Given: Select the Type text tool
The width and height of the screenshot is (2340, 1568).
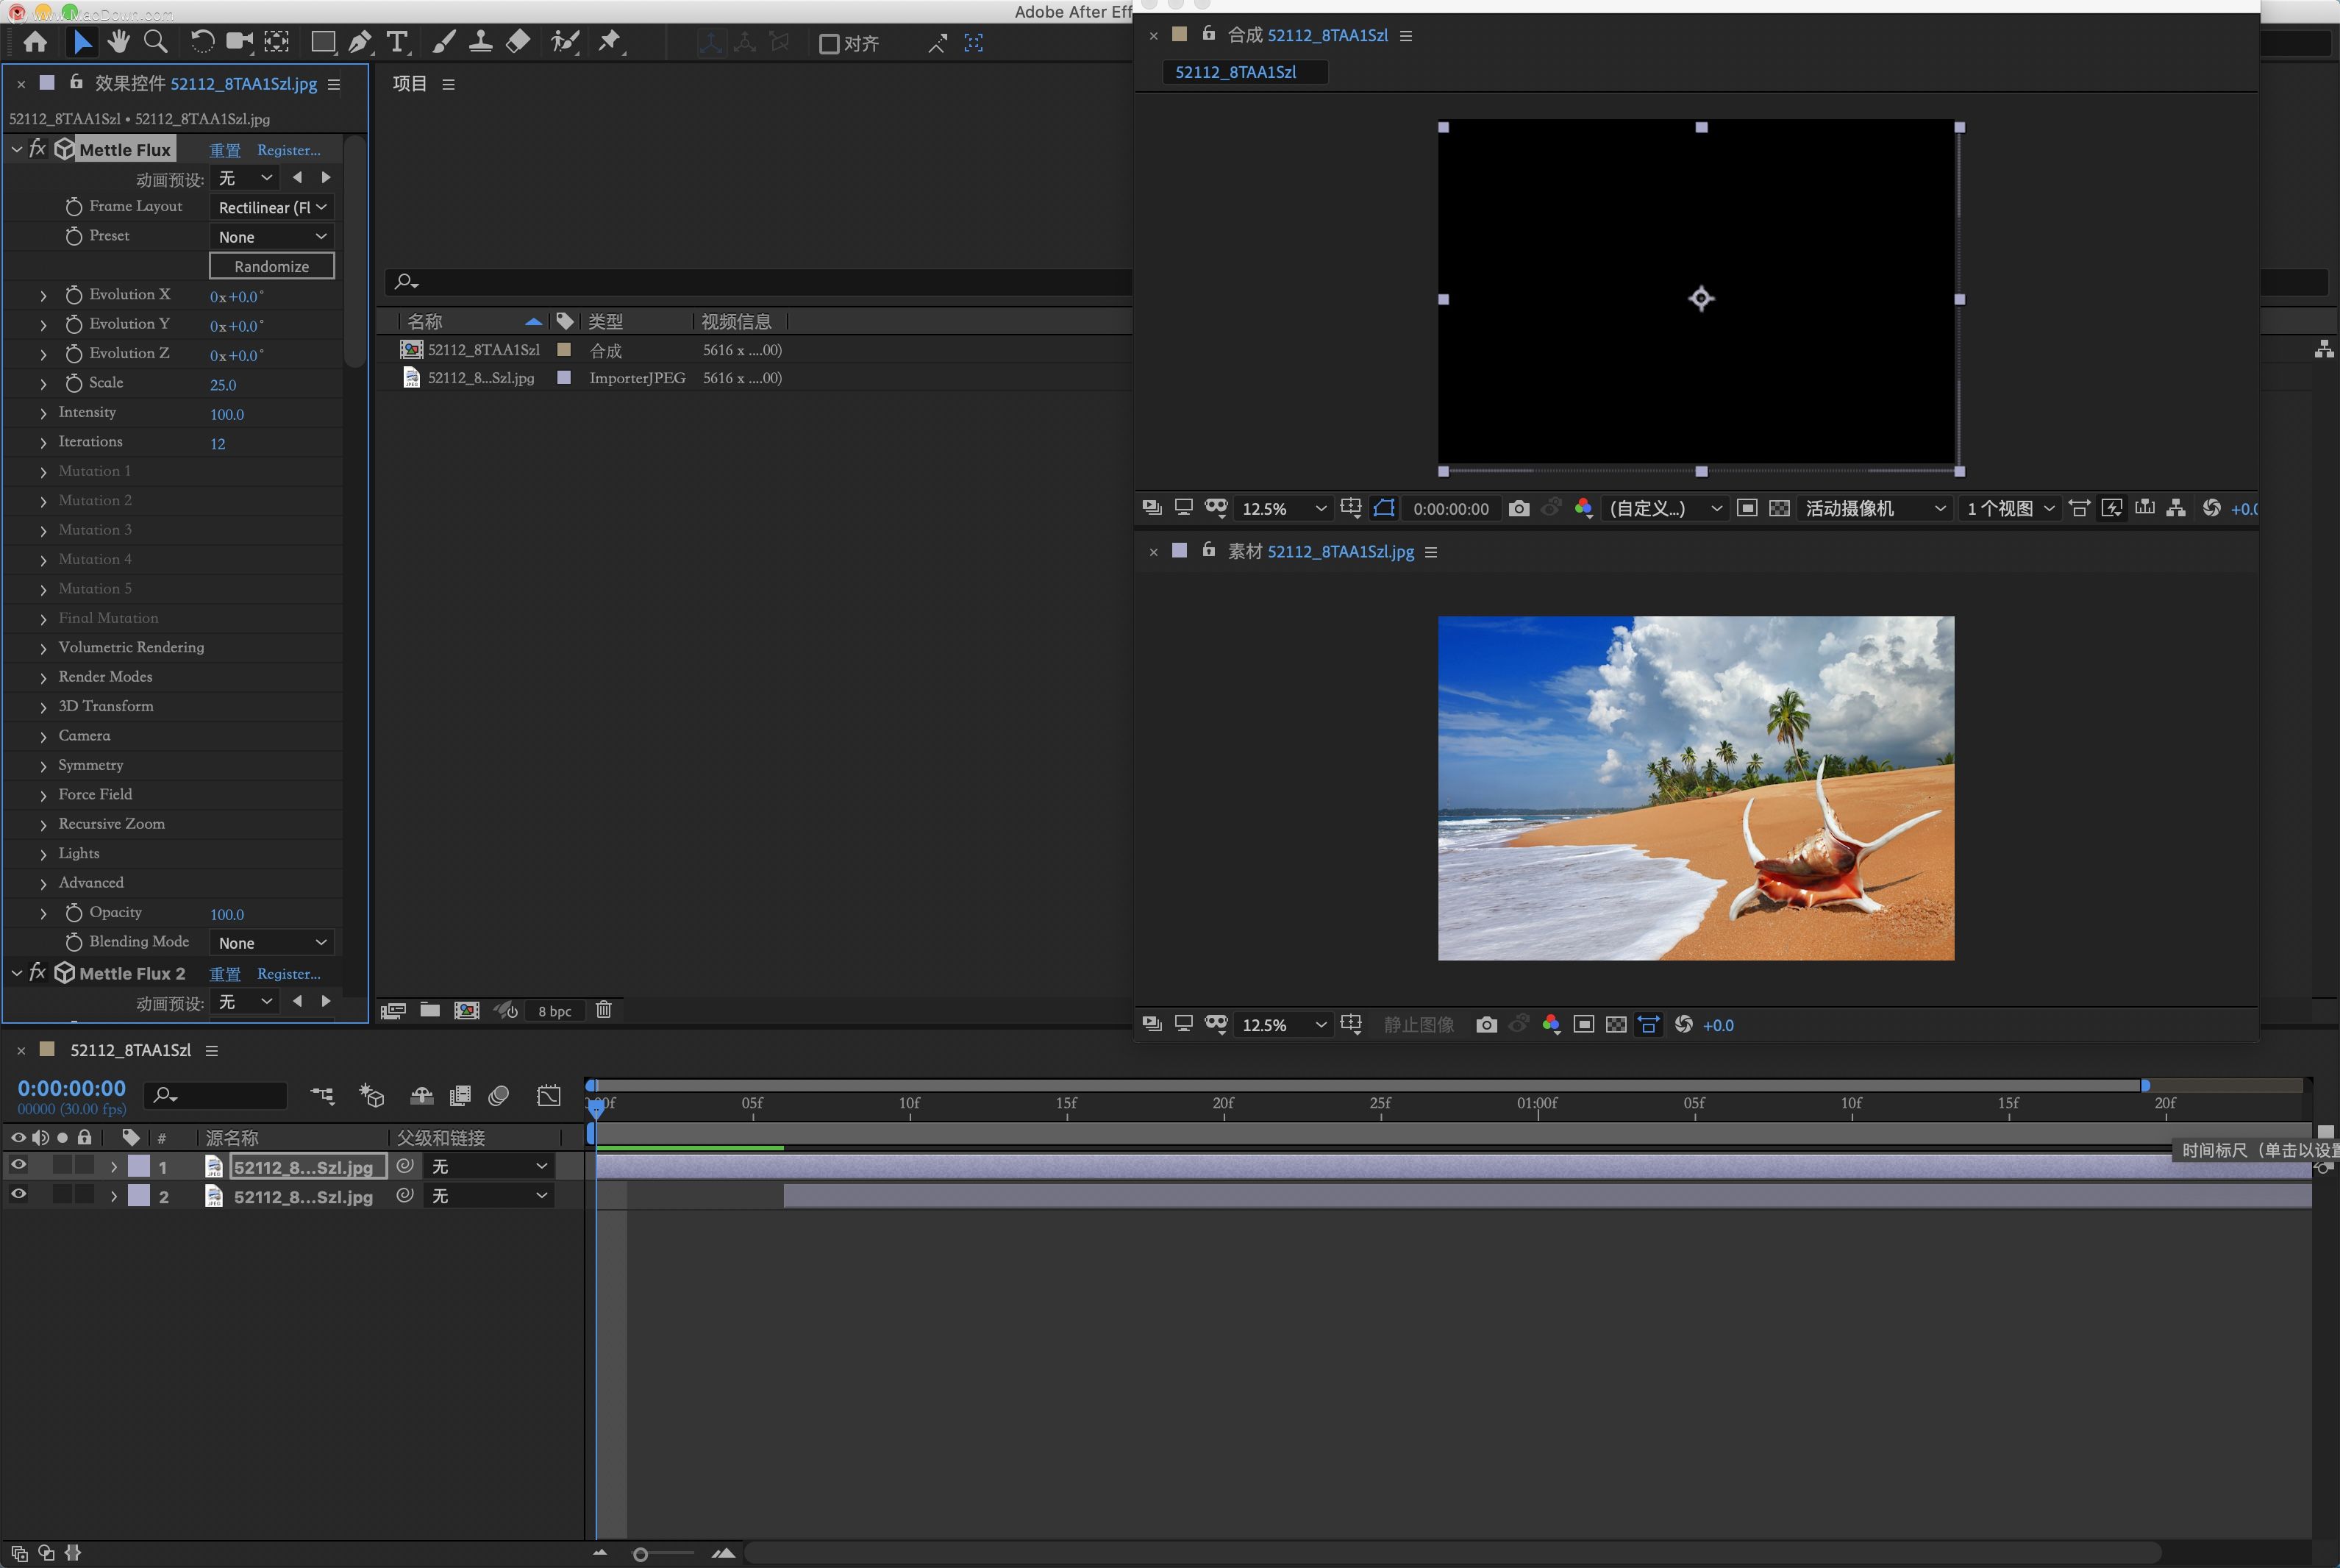Looking at the screenshot, I should pyautogui.click(x=397, y=42).
